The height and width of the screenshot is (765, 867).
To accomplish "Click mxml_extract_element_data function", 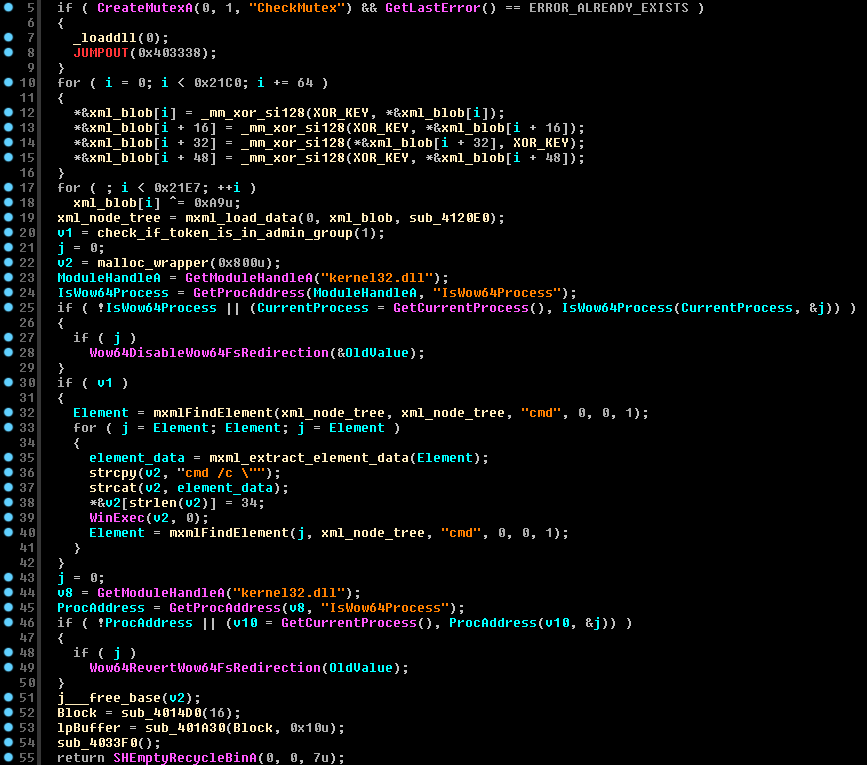I will (x=309, y=458).
